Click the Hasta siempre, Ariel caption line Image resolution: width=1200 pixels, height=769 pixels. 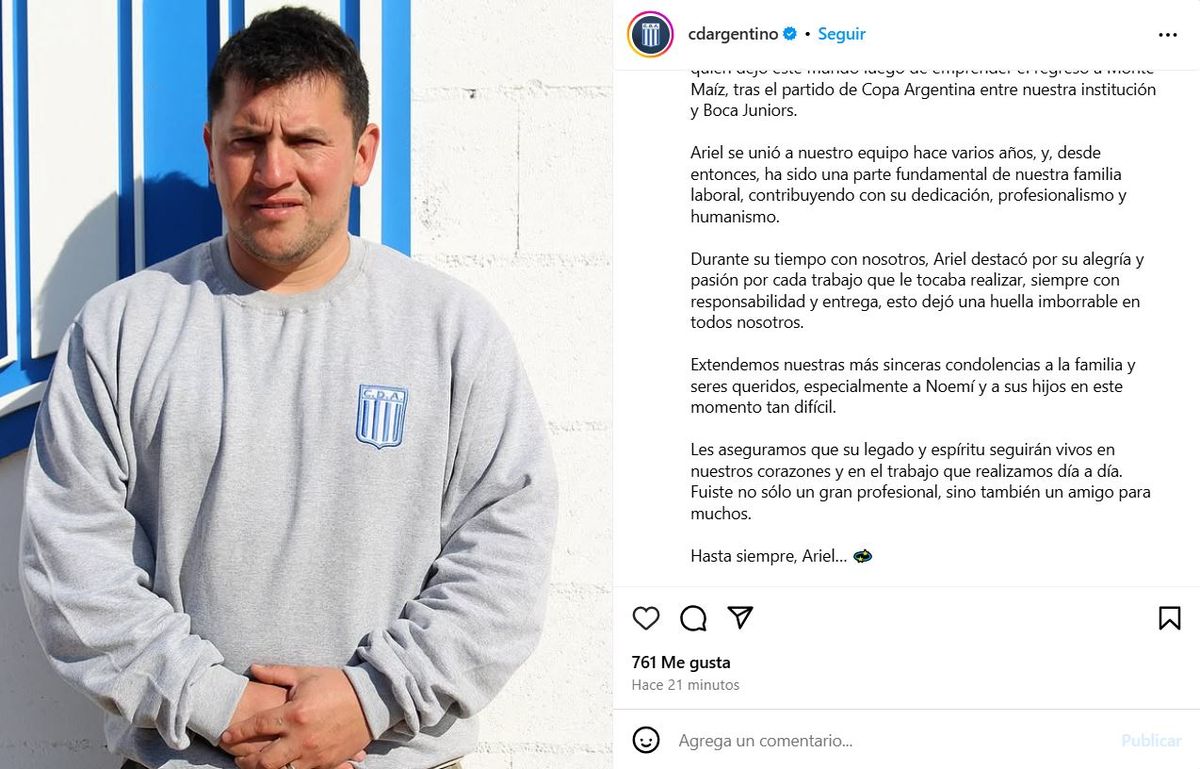pos(781,556)
